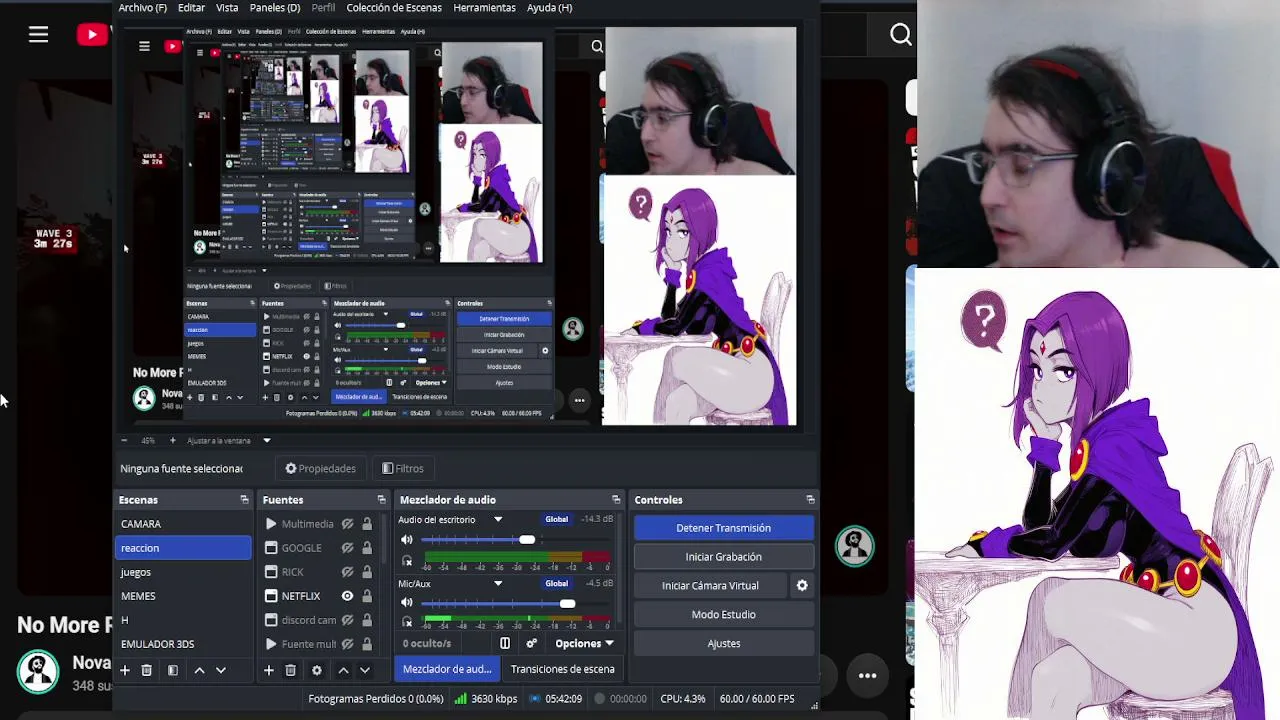This screenshot has width=1280, height=720.
Task: Click monitoring icon under Mic/Aux
Action: point(407,623)
